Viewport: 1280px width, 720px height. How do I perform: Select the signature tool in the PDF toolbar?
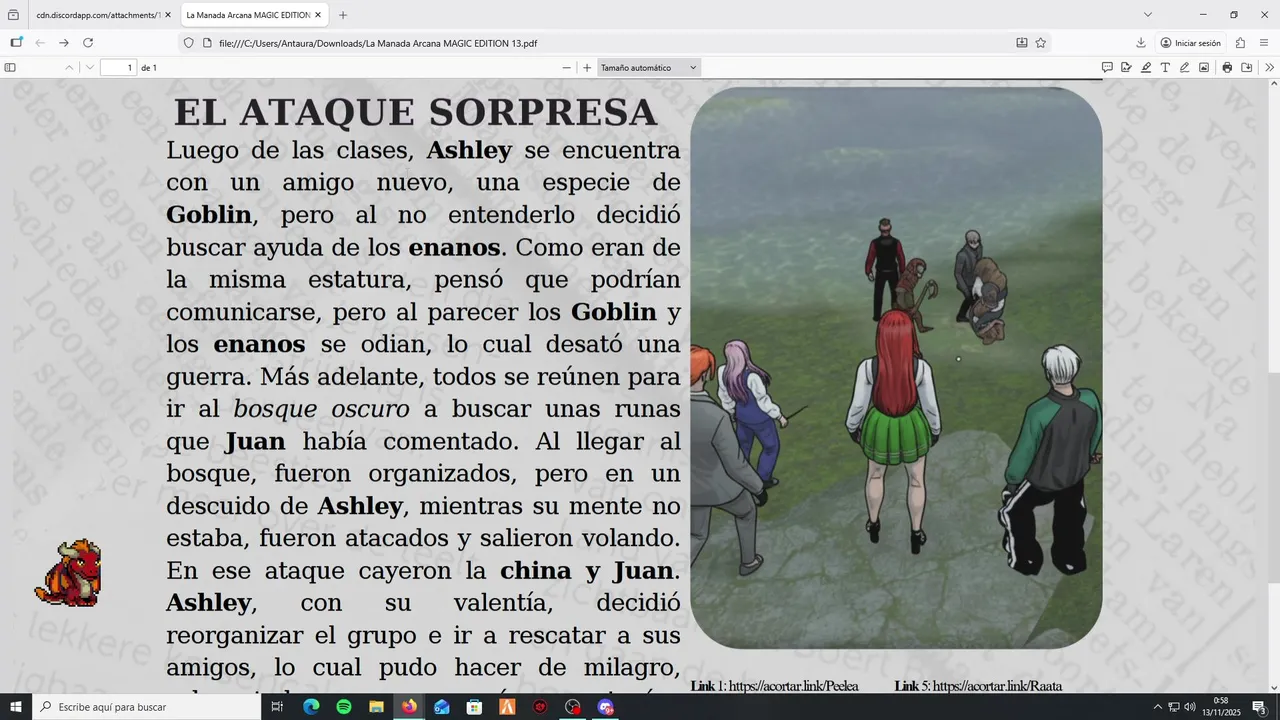(1126, 68)
